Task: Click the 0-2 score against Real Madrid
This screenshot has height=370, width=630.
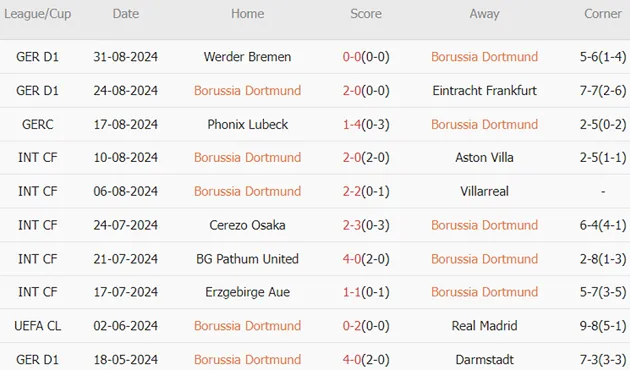Action: pyautogui.click(x=352, y=326)
